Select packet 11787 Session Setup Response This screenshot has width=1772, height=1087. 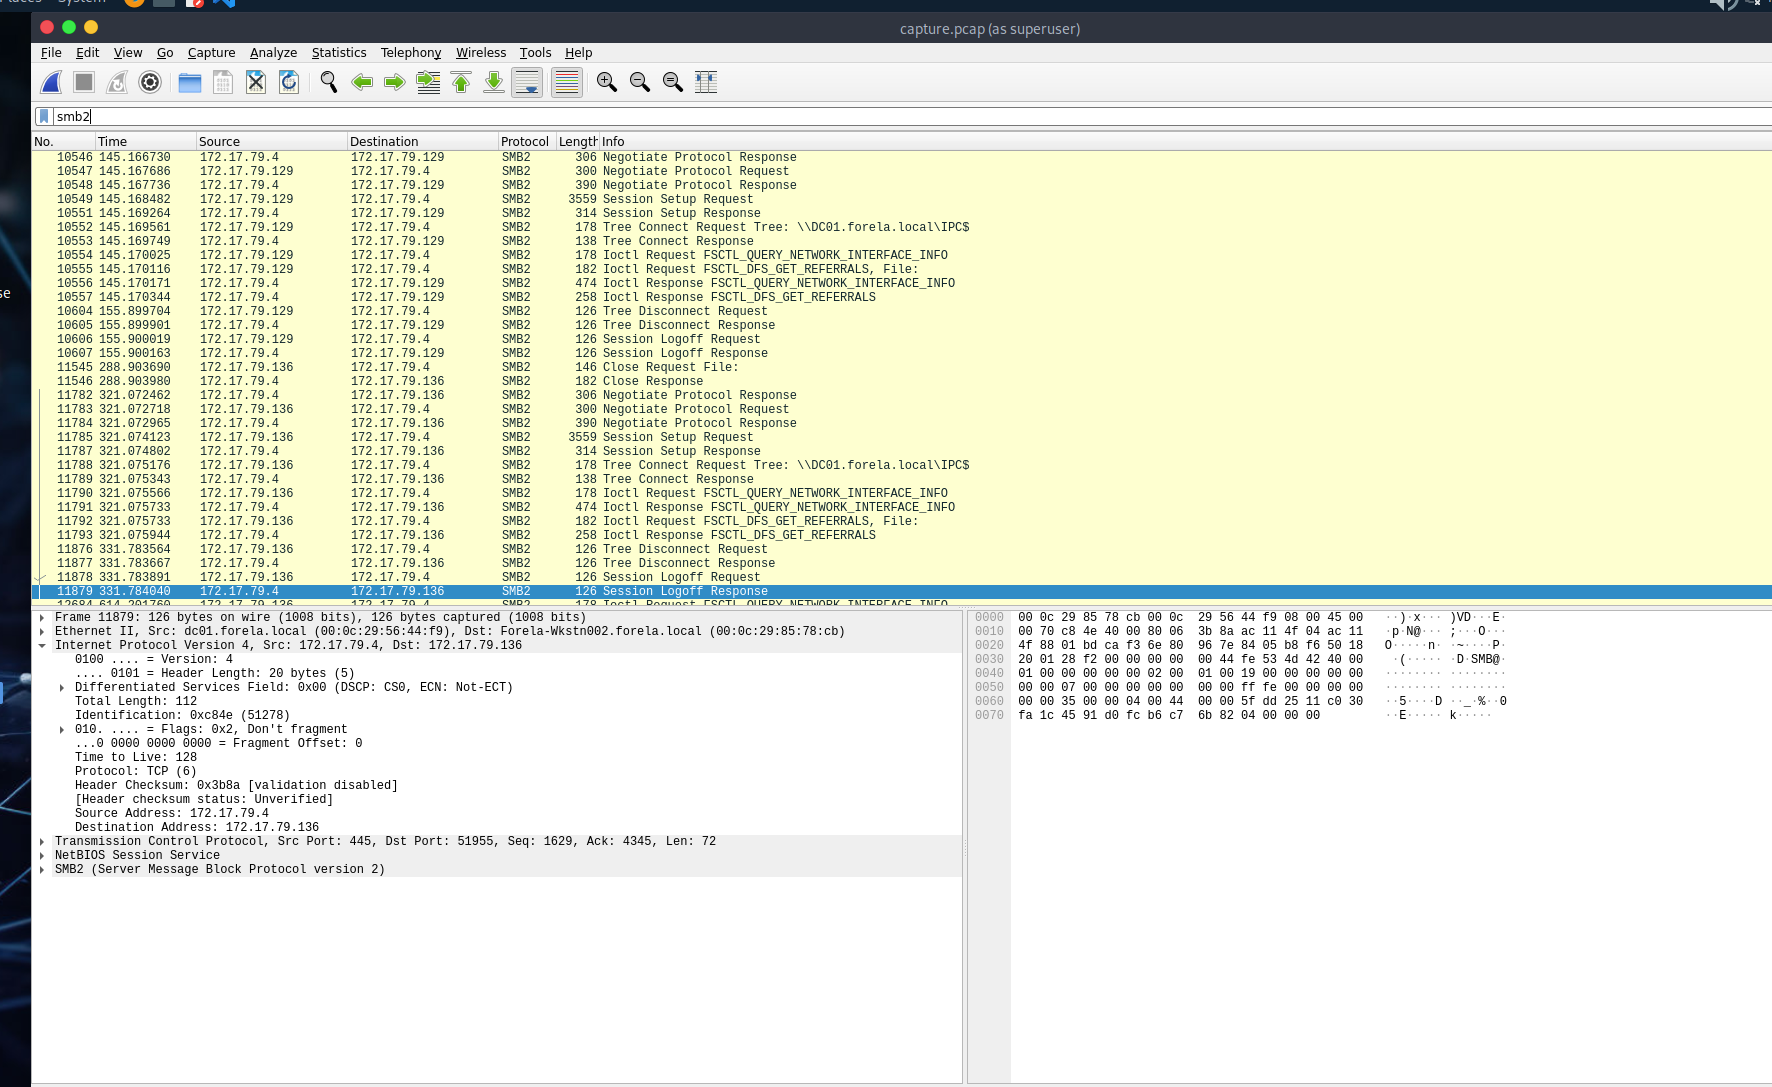tap(902, 451)
